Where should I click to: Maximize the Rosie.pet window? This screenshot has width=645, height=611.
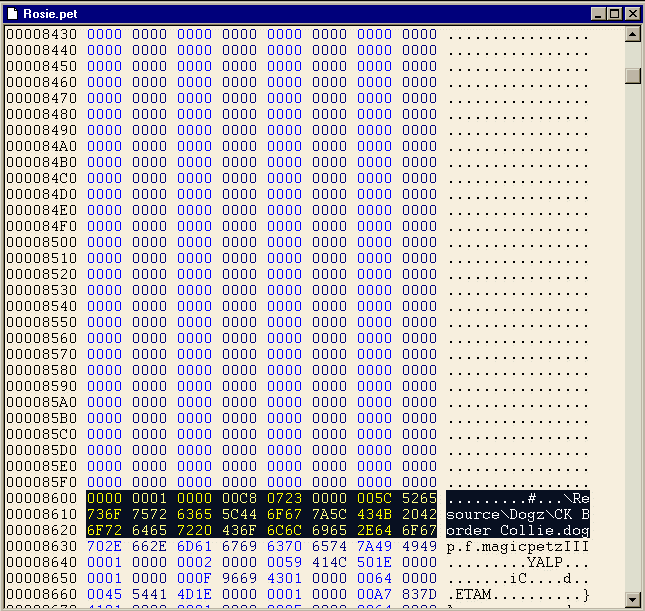614,14
